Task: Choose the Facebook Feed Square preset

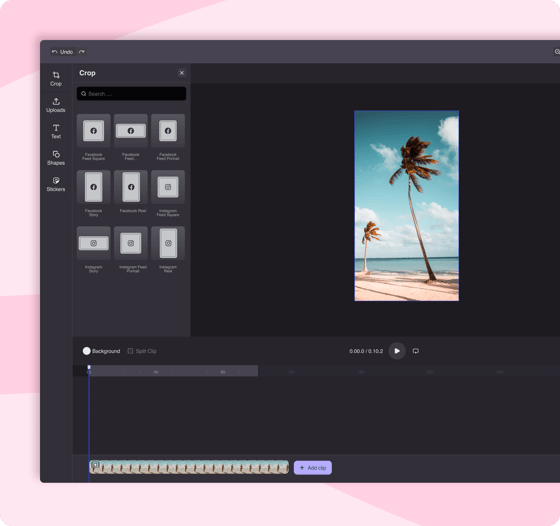Action: click(x=94, y=131)
